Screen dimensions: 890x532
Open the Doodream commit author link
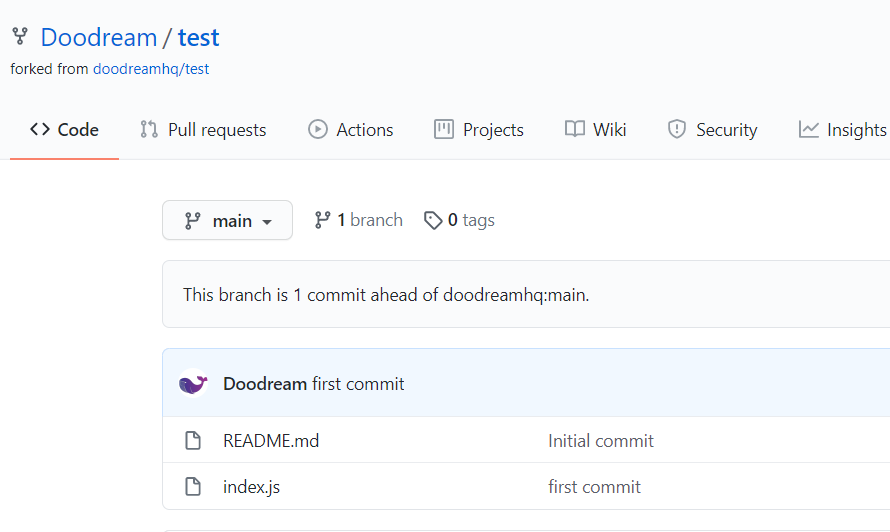pos(265,384)
